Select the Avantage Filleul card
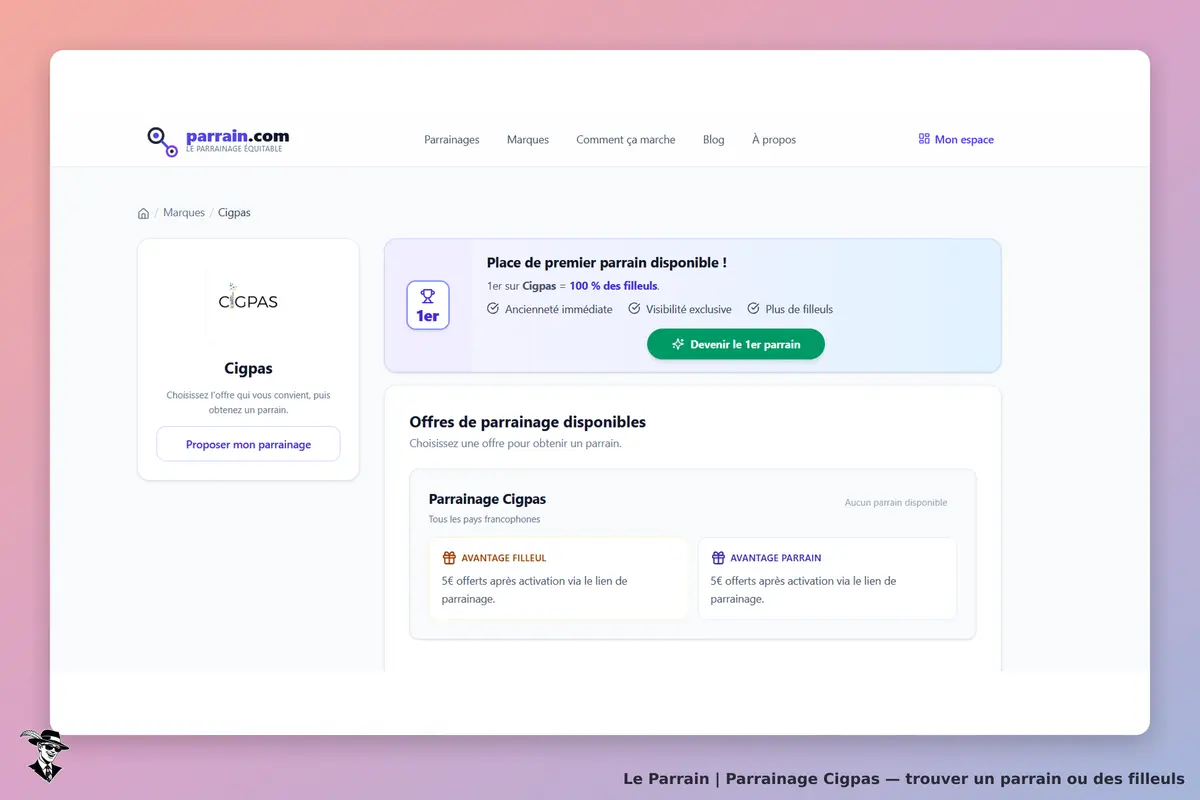 [x=559, y=579]
